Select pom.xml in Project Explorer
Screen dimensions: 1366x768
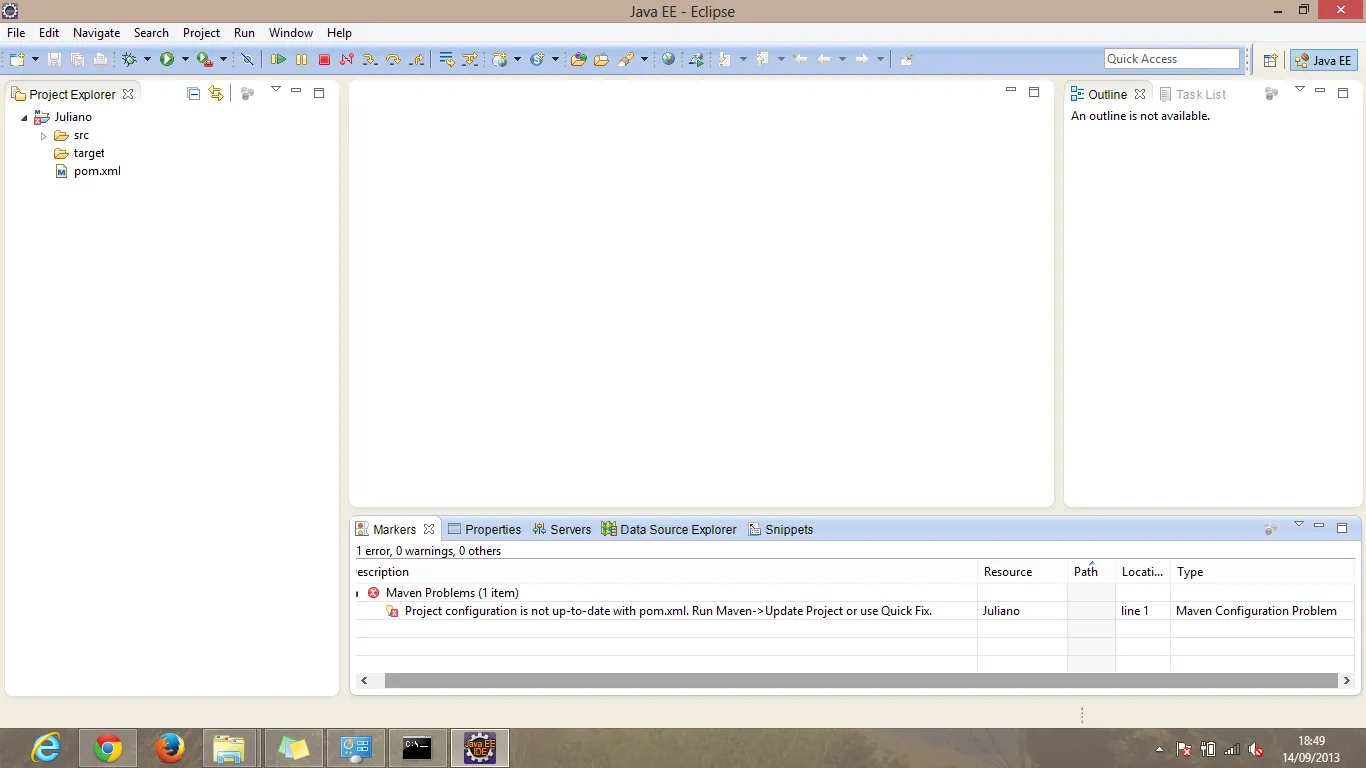[88, 172]
